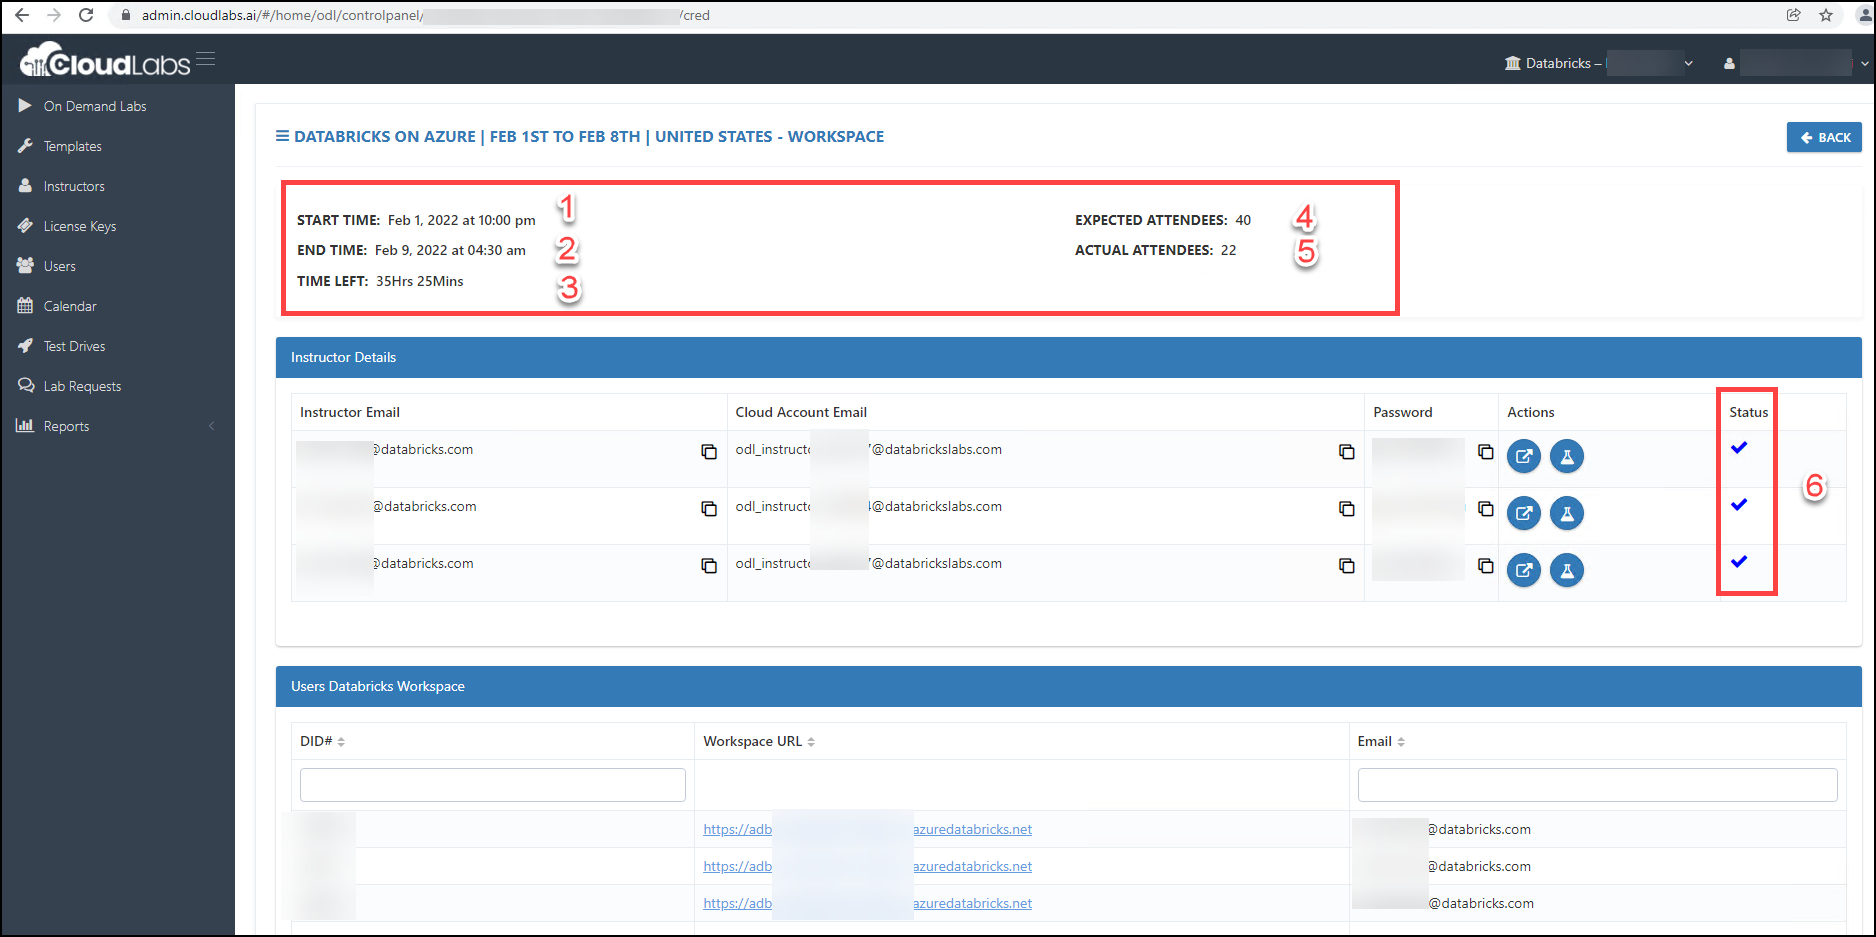
Task: Click the lab flask action for first instructor
Action: [x=1567, y=456]
